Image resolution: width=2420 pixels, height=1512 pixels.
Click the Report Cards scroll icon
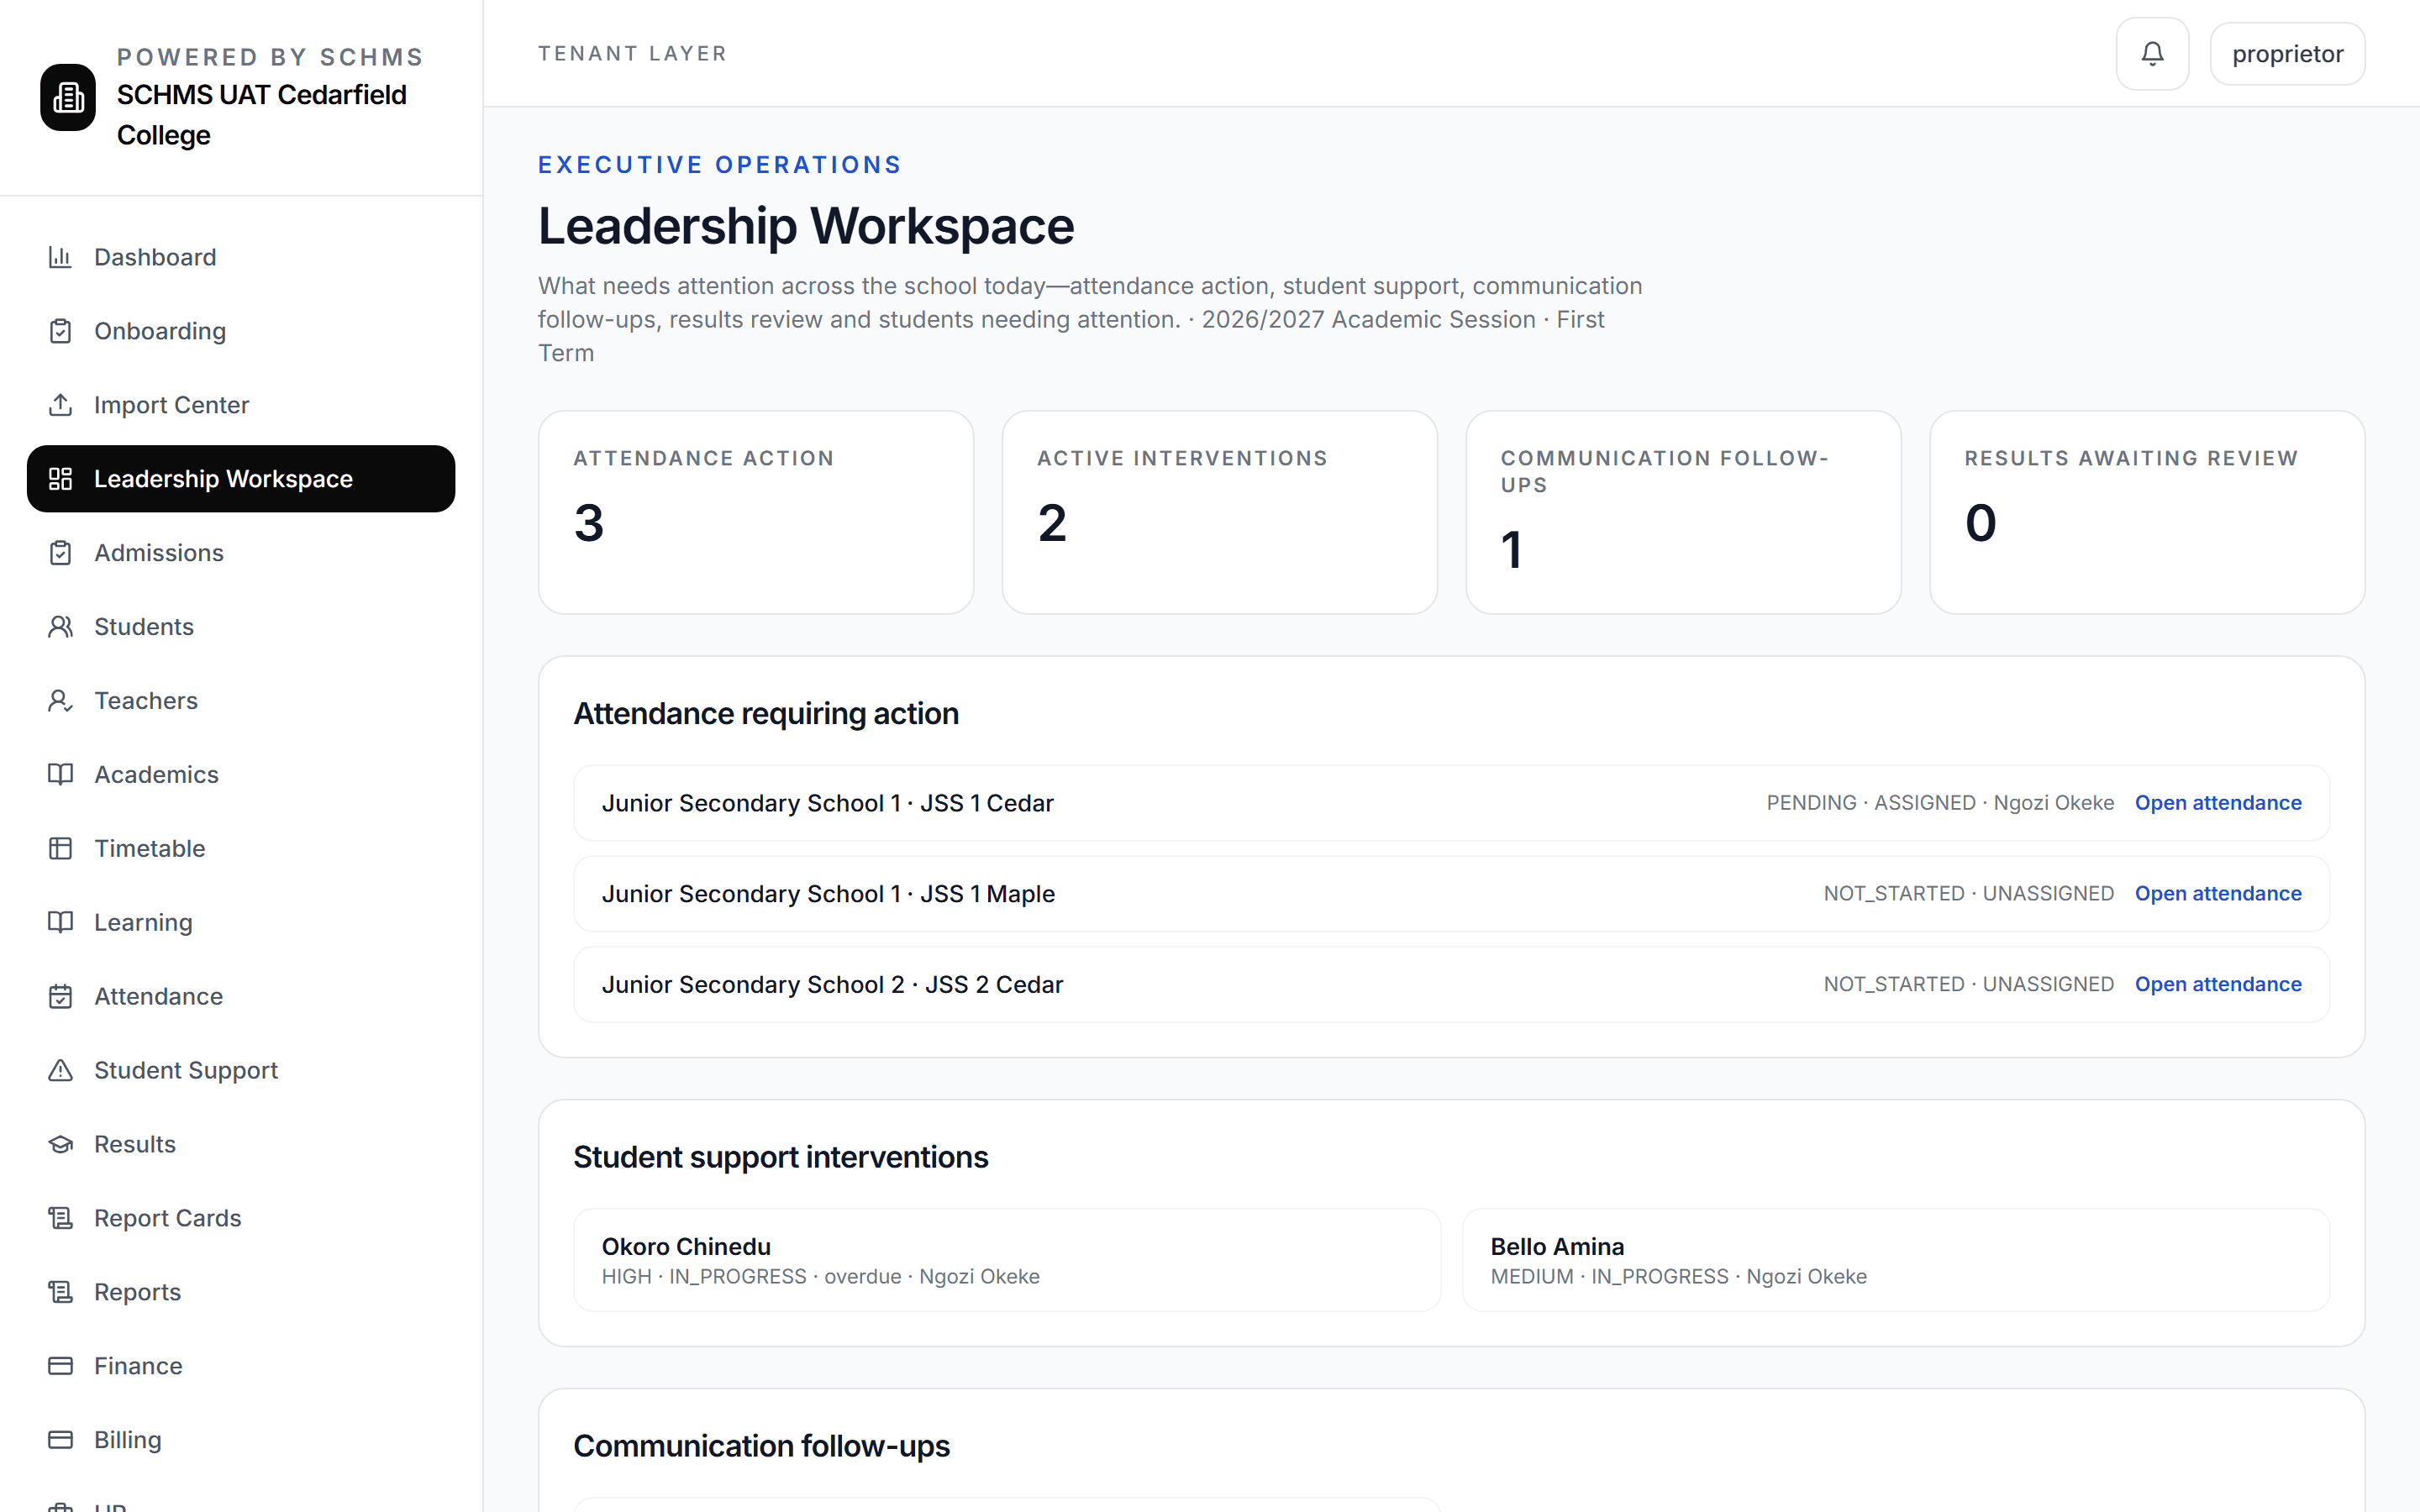coord(60,1219)
